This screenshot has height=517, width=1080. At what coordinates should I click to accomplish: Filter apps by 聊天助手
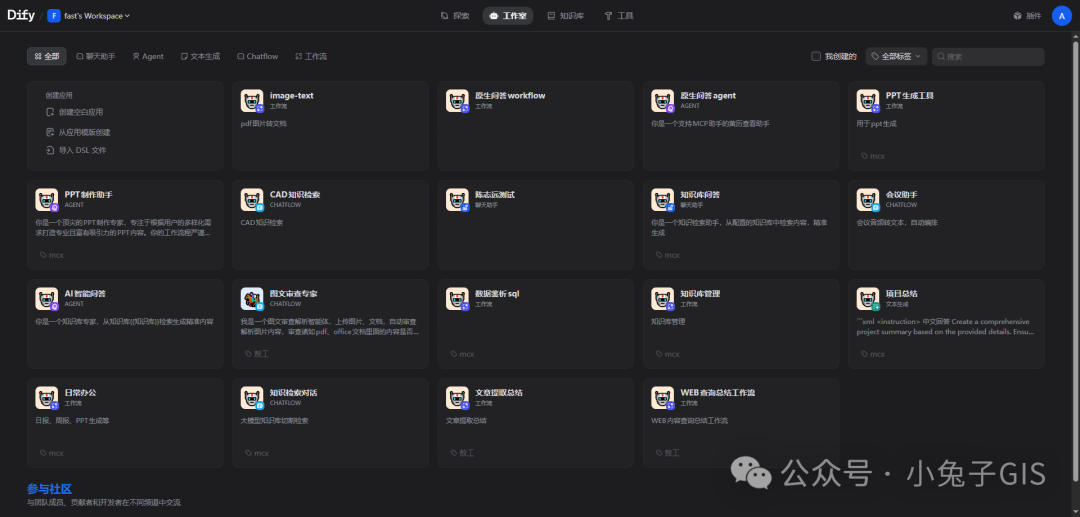coord(96,56)
